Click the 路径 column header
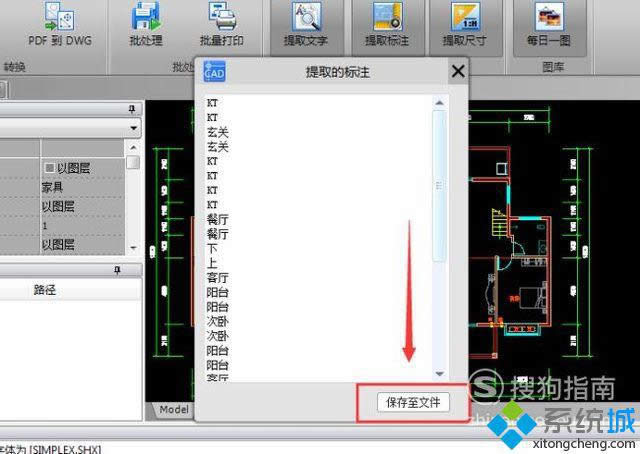640x454 pixels. [x=45, y=290]
